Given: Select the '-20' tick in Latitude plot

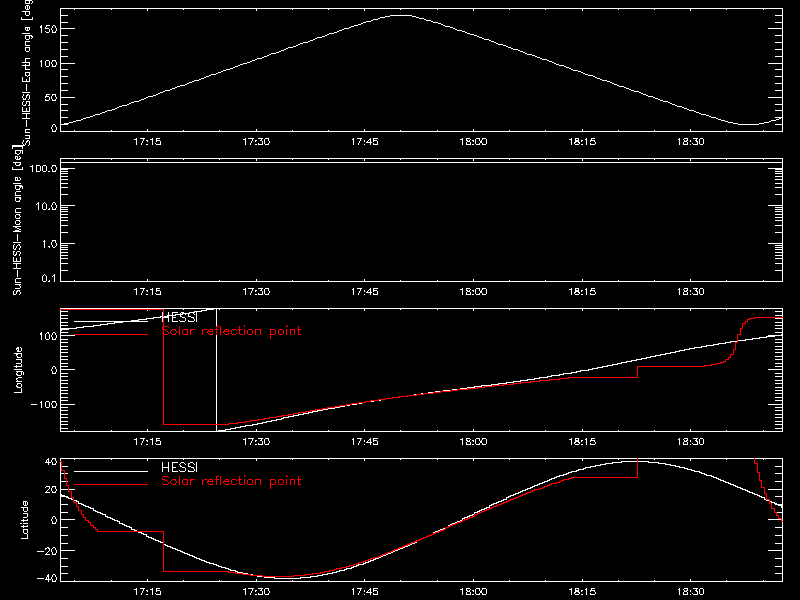Looking at the screenshot, I should click(x=47, y=551).
